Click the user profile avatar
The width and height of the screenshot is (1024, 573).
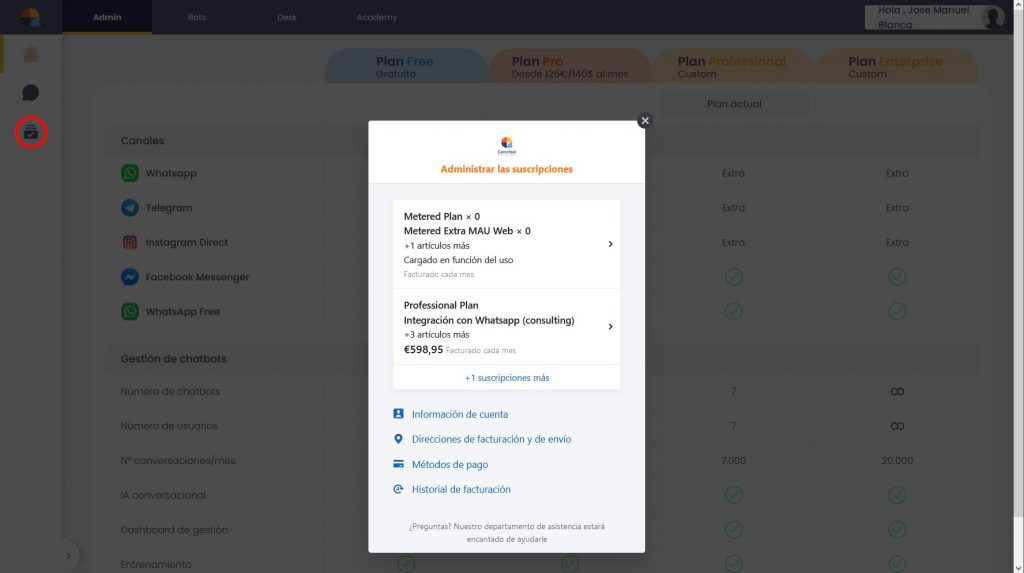pyautogui.click(x=991, y=17)
